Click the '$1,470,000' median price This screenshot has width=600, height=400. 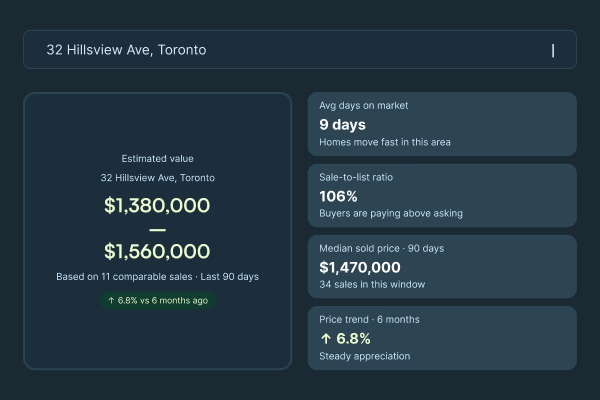point(360,268)
